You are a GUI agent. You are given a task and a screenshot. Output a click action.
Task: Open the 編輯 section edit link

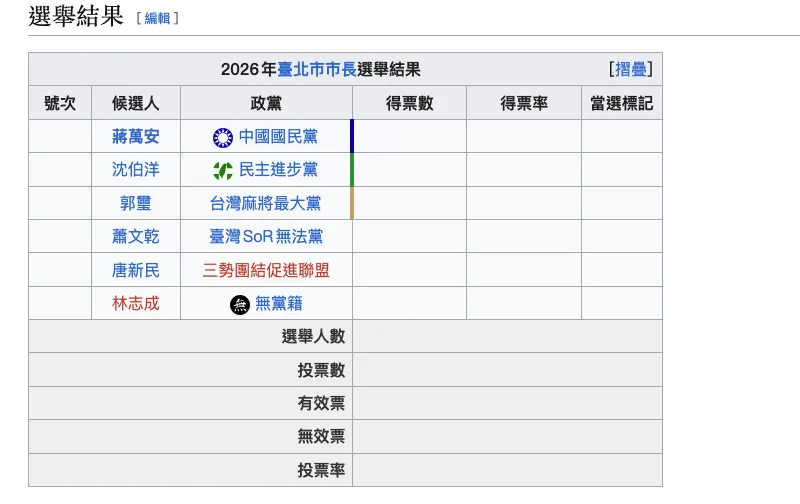(x=157, y=18)
